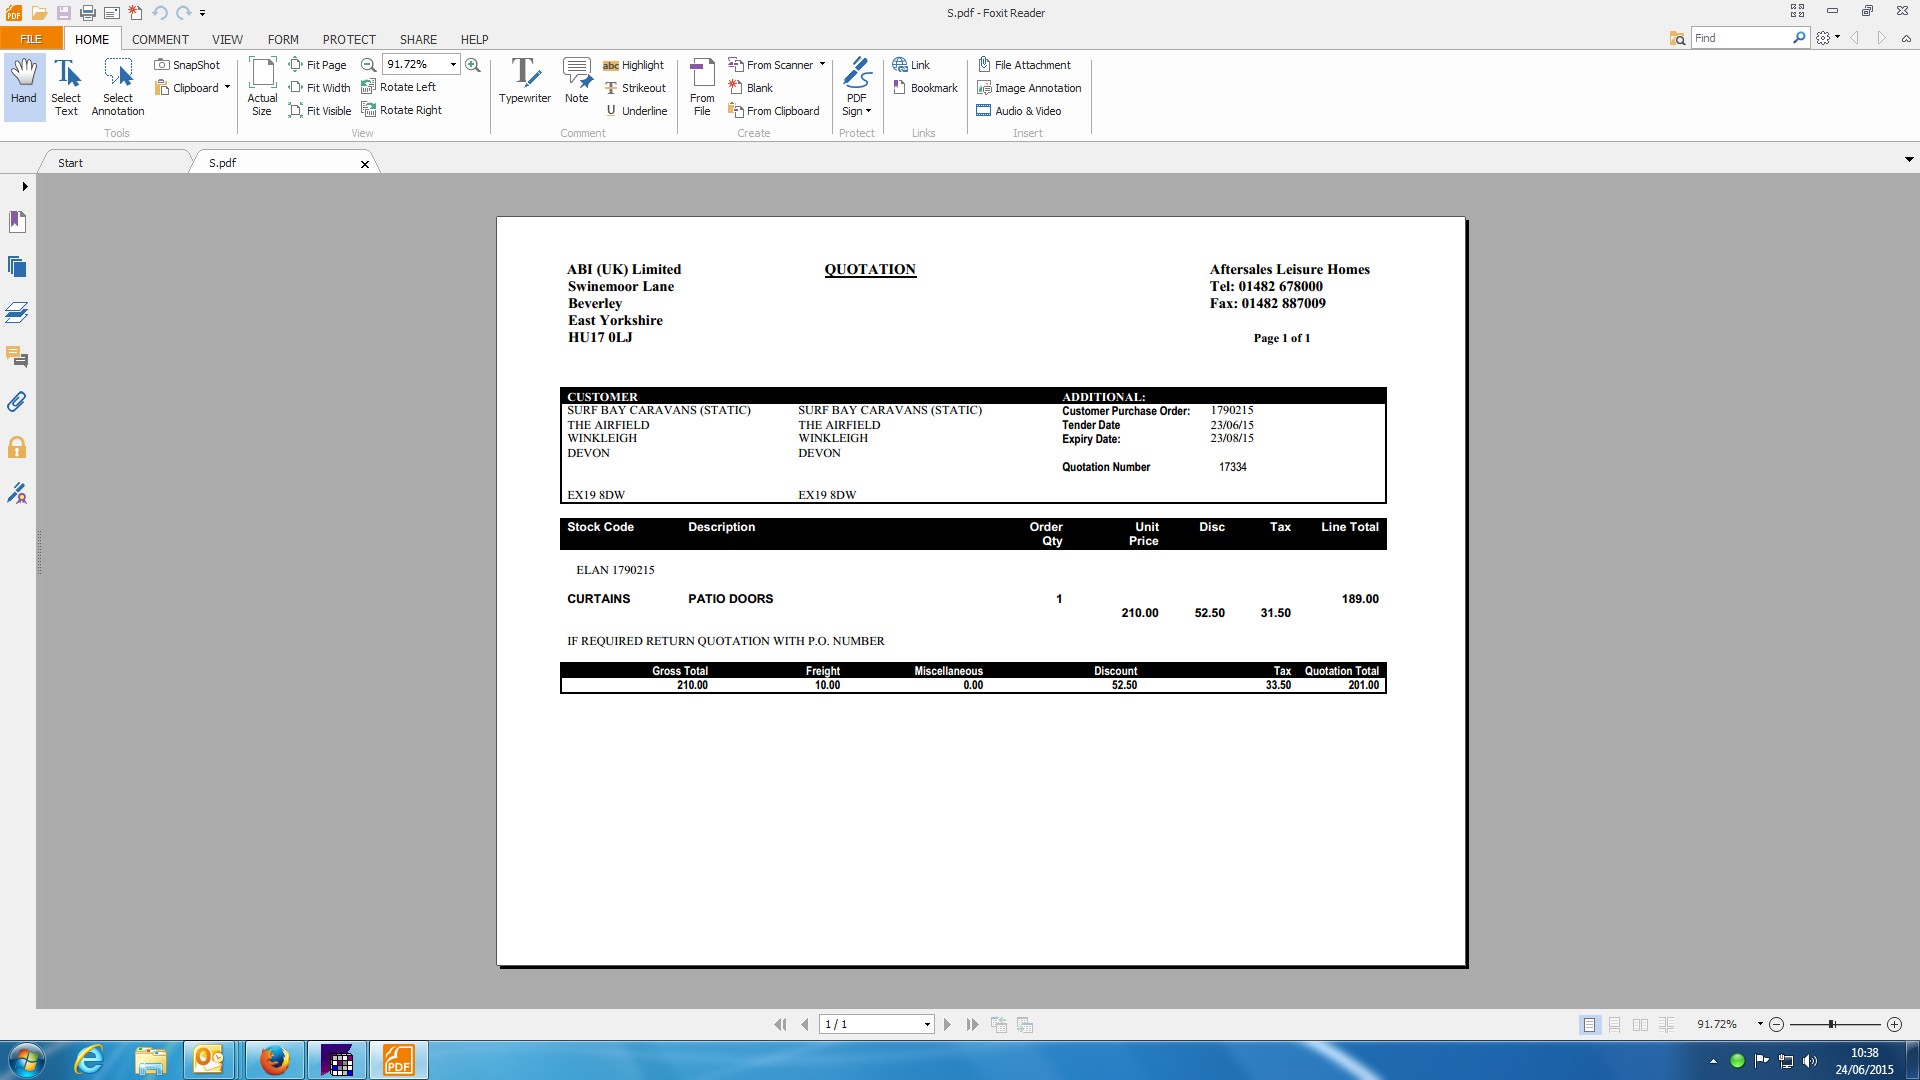Open the attachments panel paperclip icon
1920x1080 pixels.
point(17,402)
